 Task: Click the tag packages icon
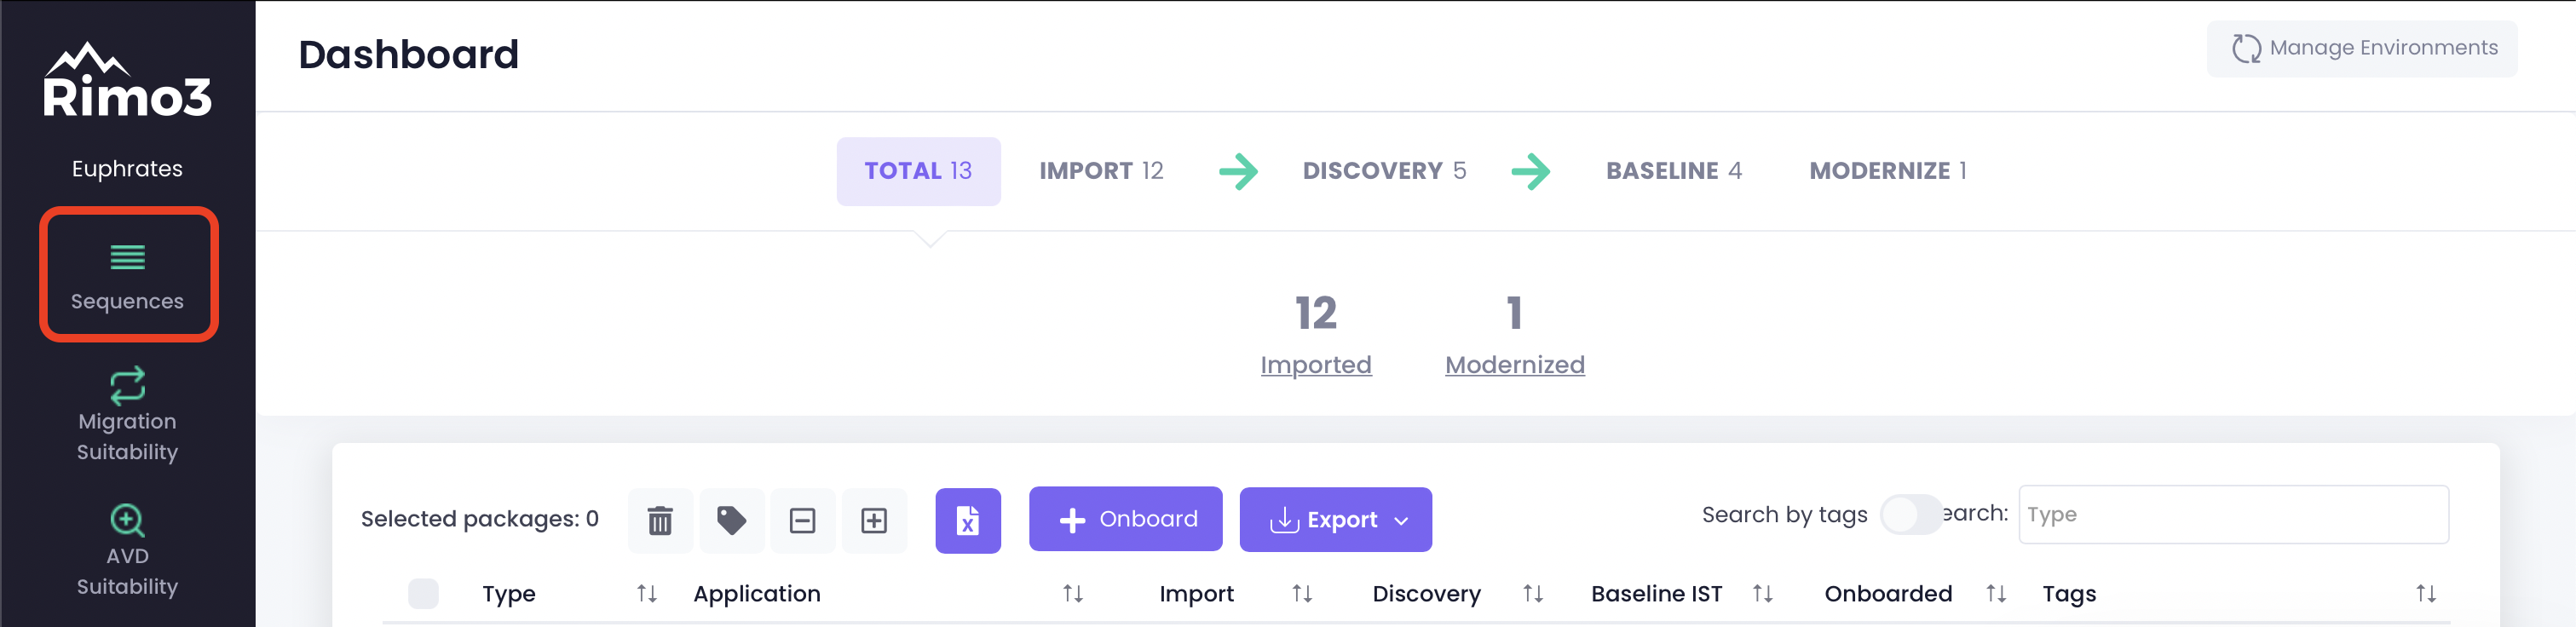[x=732, y=521]
